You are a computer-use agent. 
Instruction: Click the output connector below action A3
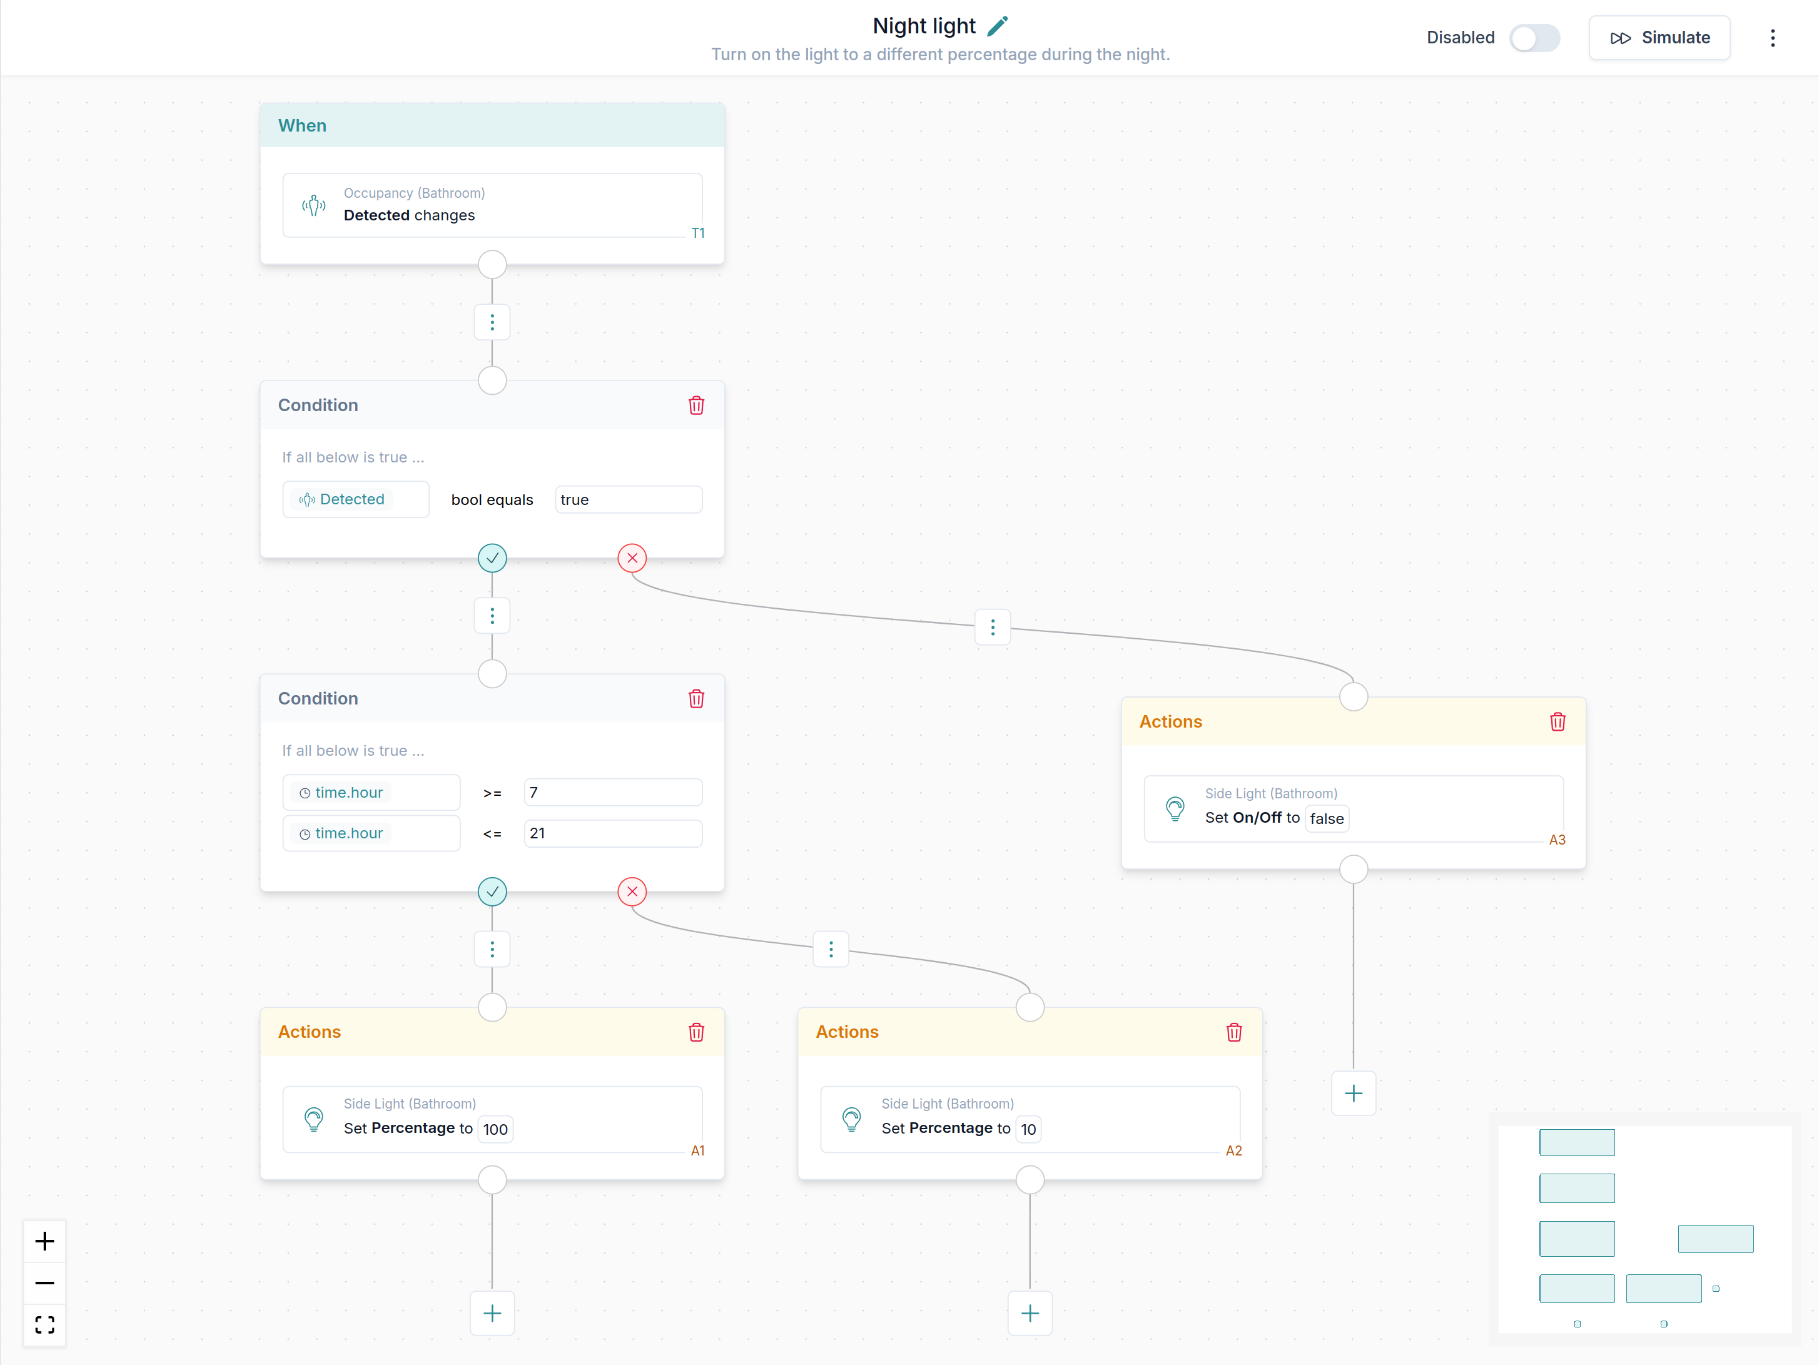(x=1354, y=869)
